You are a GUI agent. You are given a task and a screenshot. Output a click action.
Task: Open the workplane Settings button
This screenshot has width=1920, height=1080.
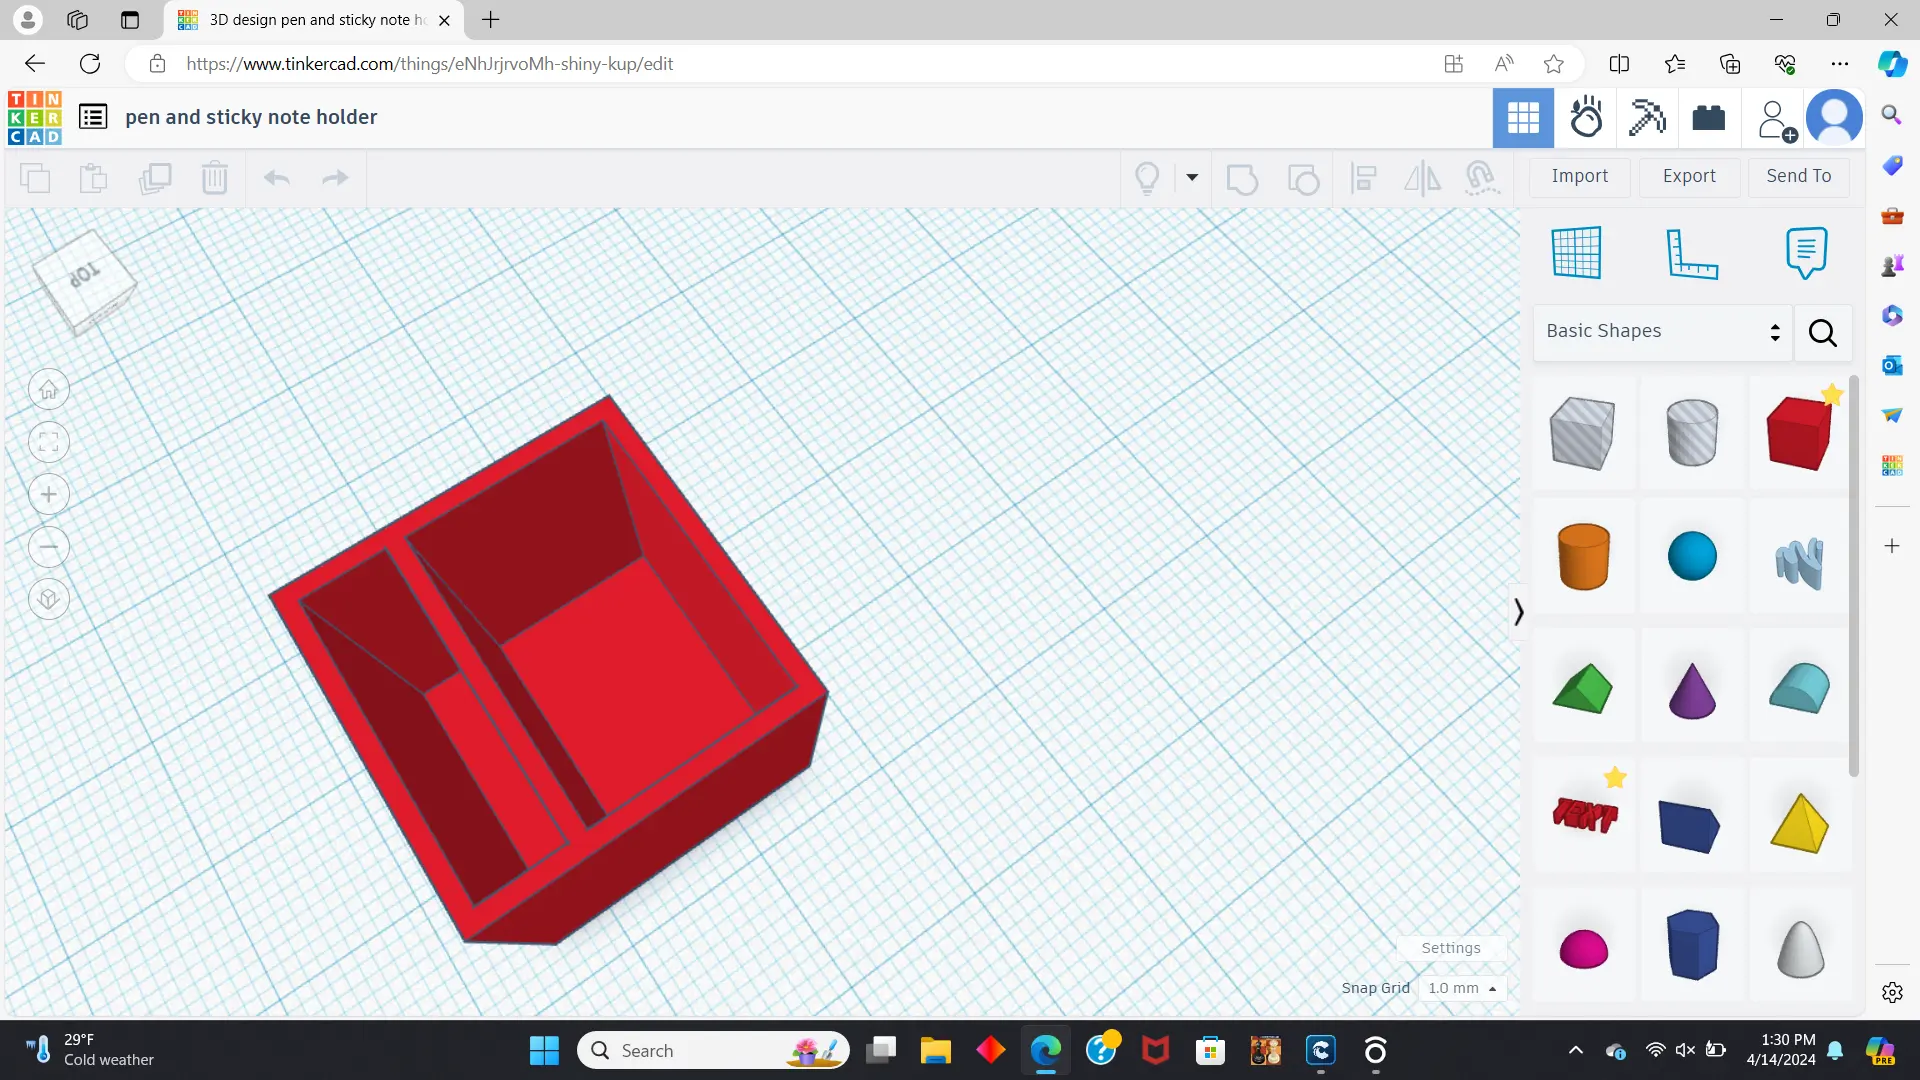(x=1451, y=948)
